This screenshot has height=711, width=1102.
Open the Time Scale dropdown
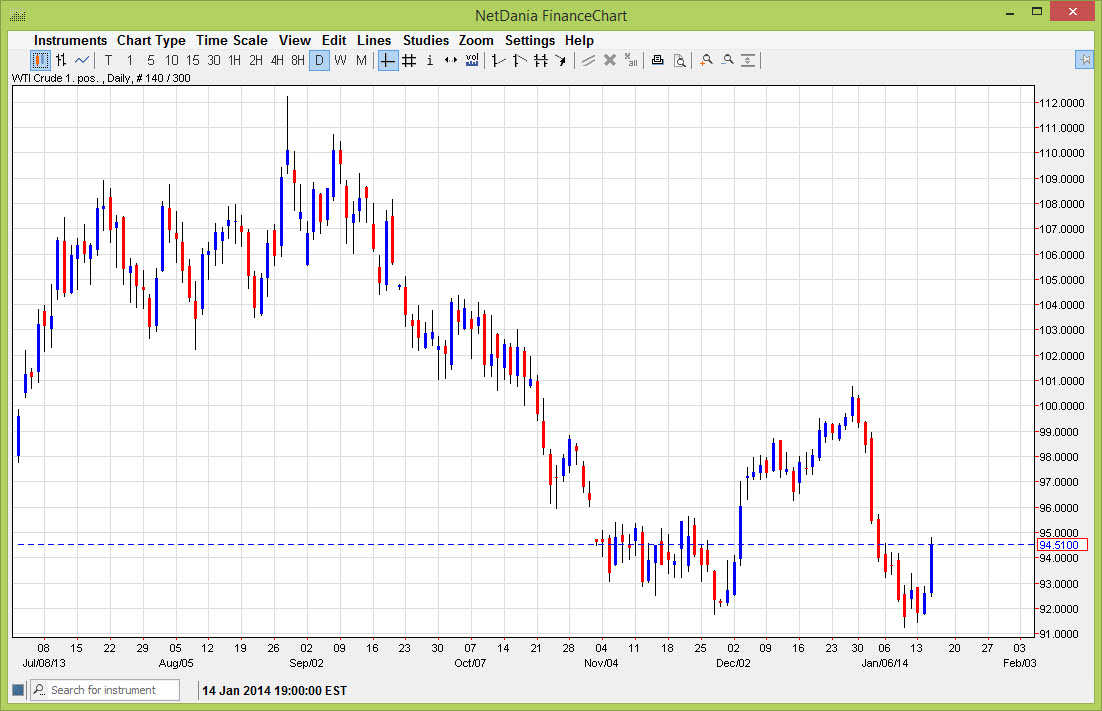pos(231,40)
